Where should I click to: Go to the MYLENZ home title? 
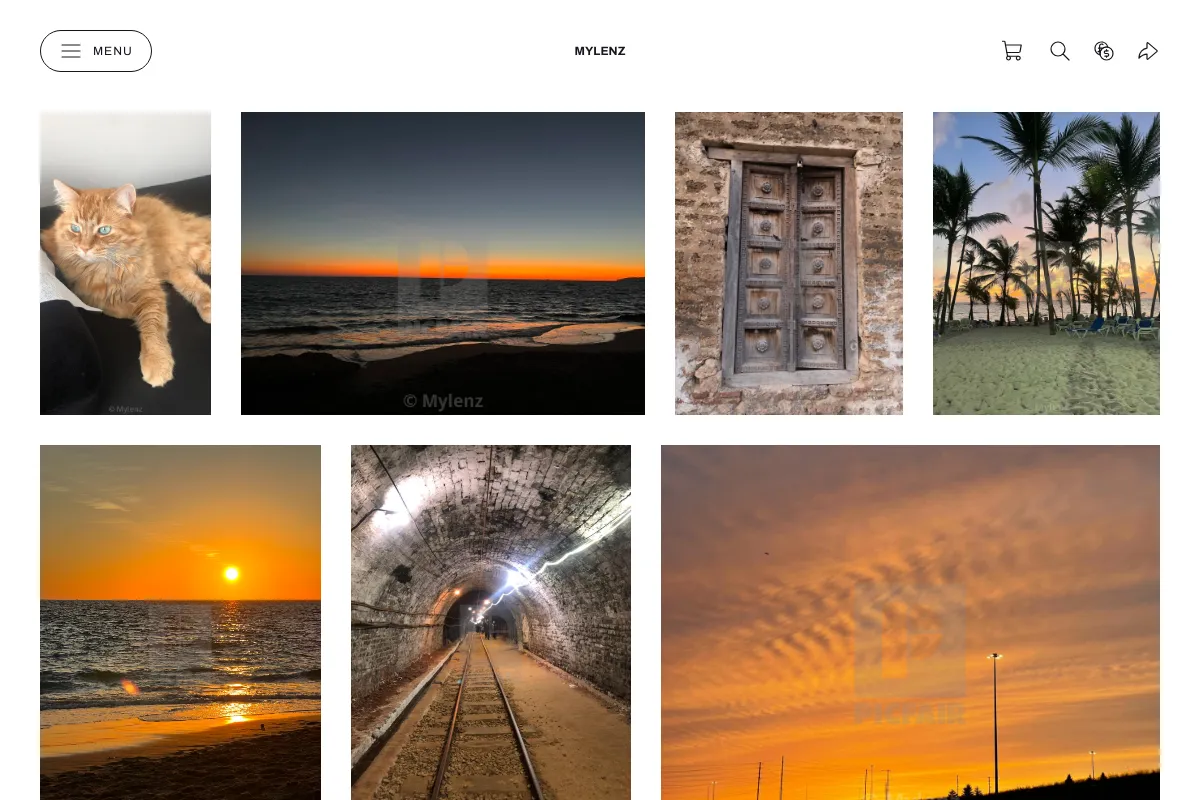click(600, 51)
